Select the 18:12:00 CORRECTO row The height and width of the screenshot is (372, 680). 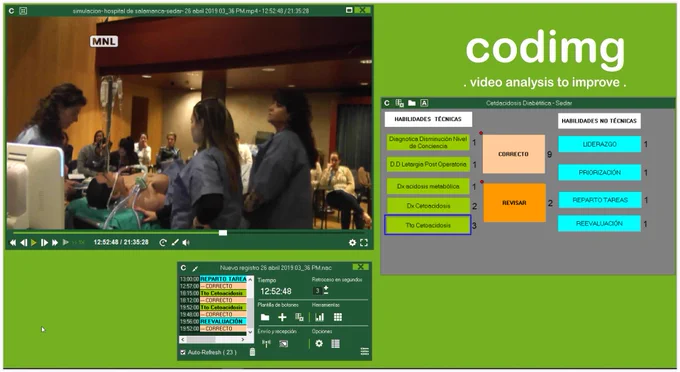coord(213,300)
